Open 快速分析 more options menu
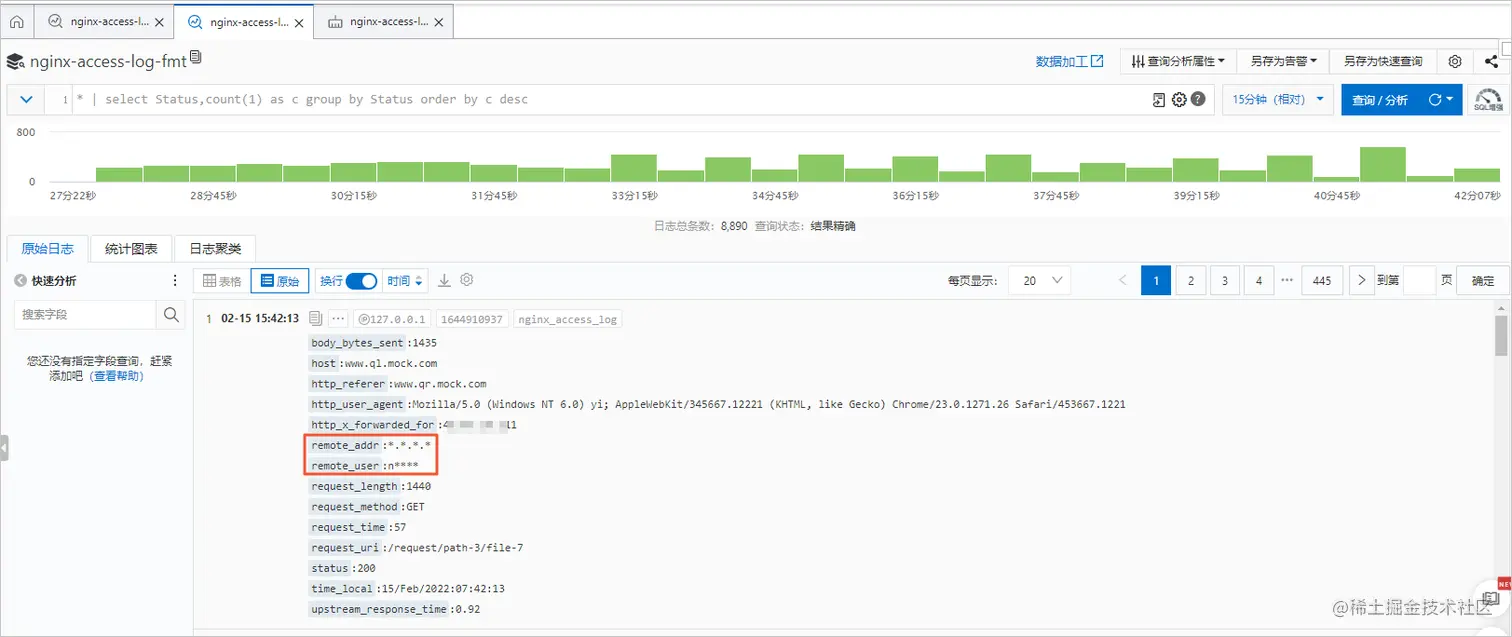 (175, 281)
